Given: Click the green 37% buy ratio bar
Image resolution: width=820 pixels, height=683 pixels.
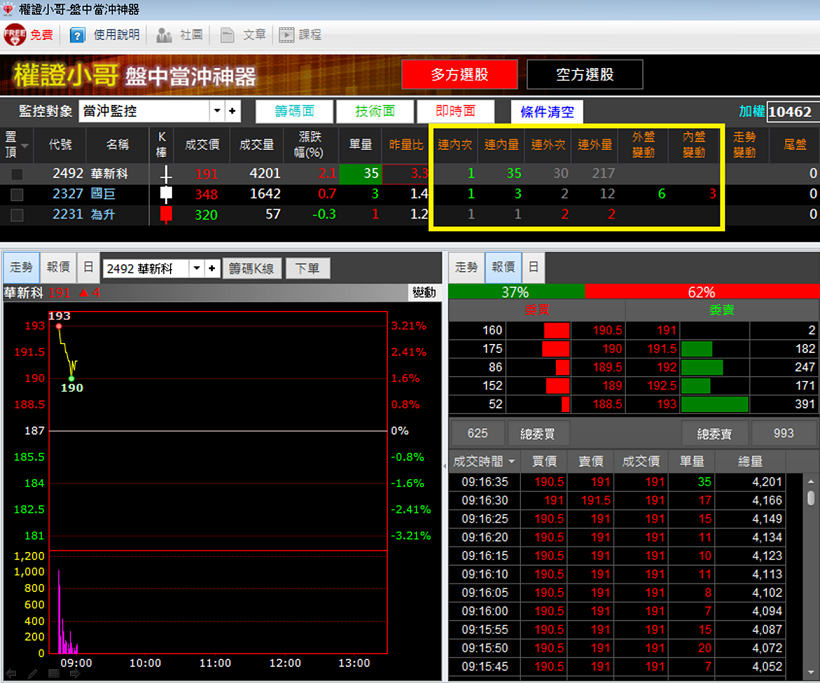Looking at the screenshot, I should (516, 292).
